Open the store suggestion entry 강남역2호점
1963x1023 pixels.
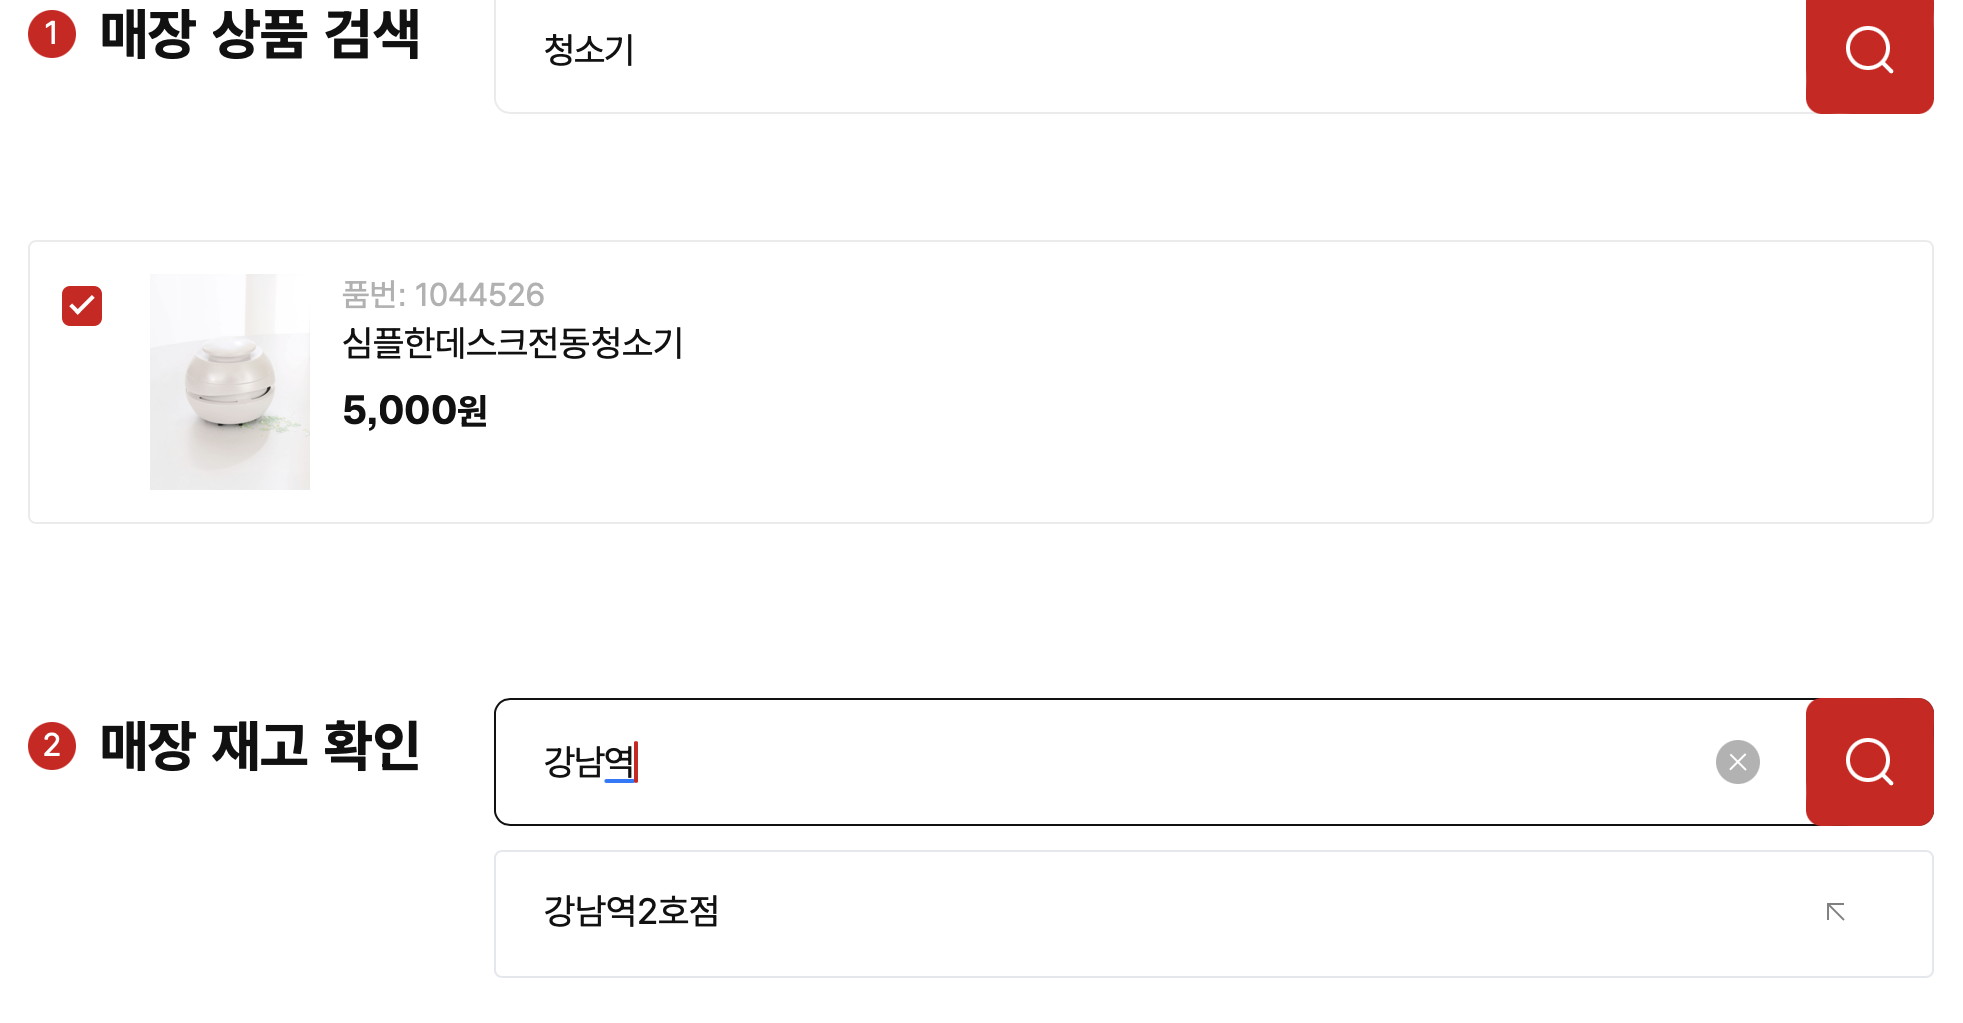pyautogui.click(x=632, y=912)
